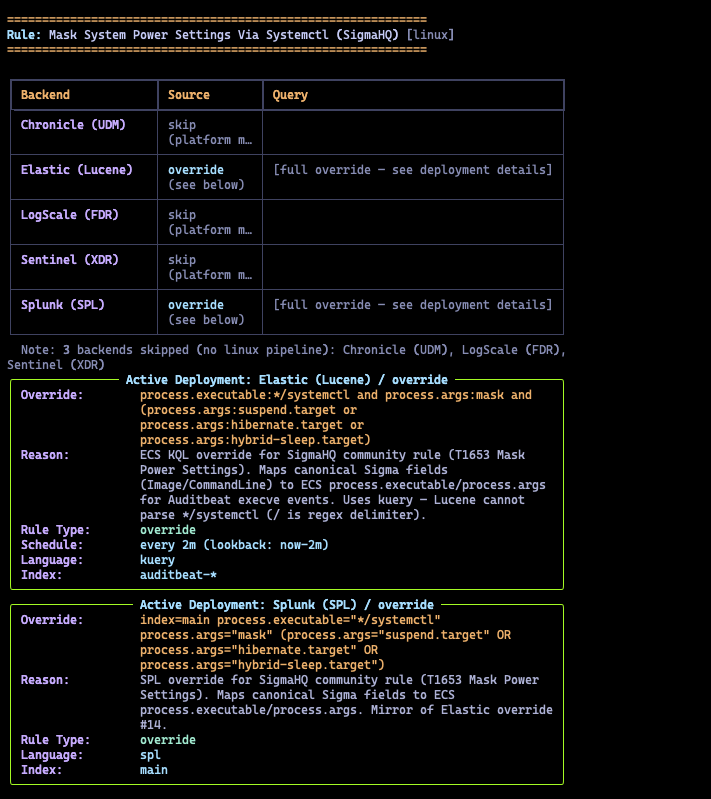Click the Splunk panel 'Rule Type:' override value
Screen dimensions: 711x799
[168, 740]
